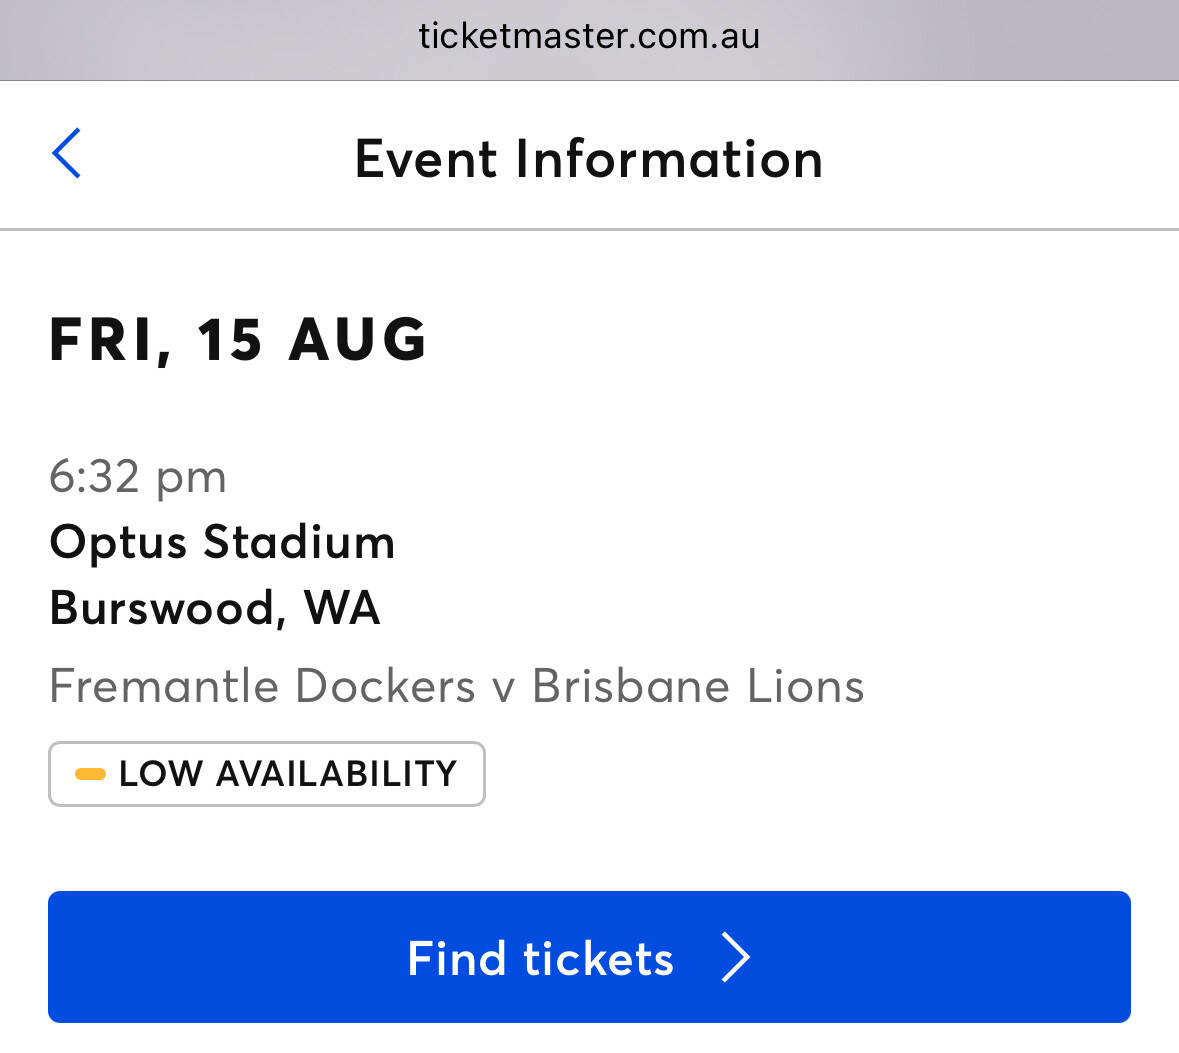Click the yellow low availability indicator dash
This screenshot has height=1053, width=1179.
tap(90, 774)
